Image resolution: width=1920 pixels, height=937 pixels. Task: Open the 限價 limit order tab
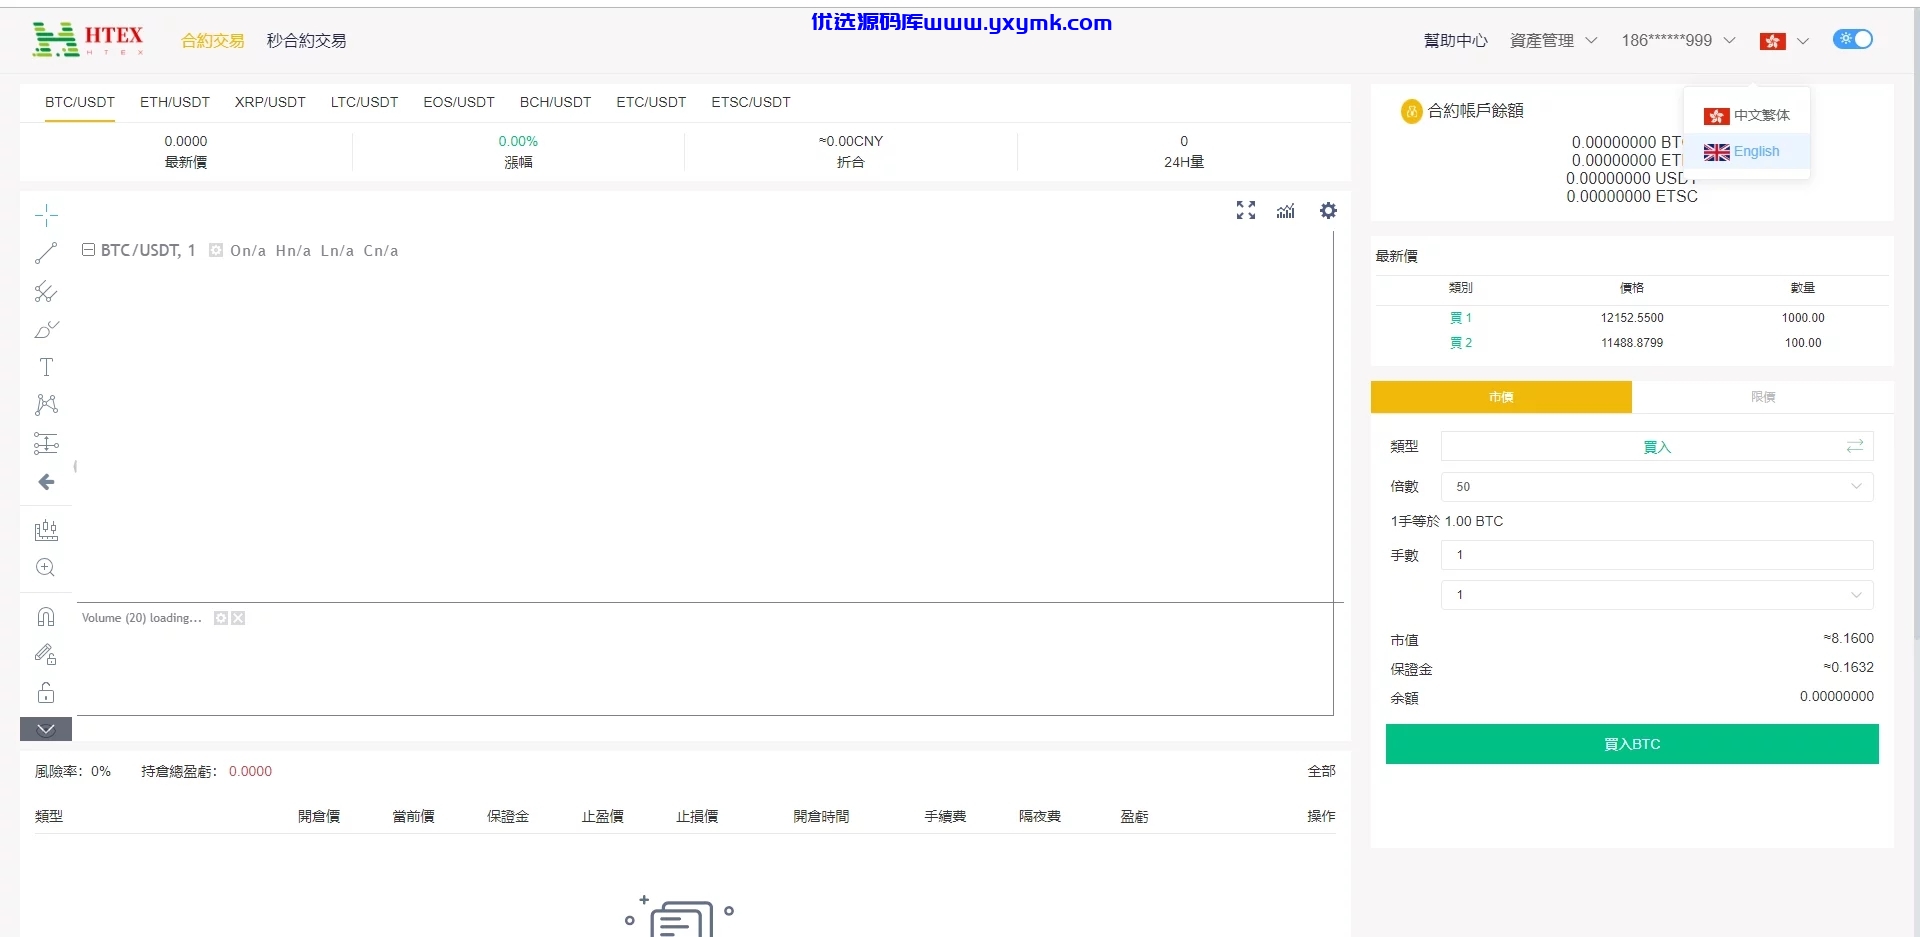click(1763, 397)
